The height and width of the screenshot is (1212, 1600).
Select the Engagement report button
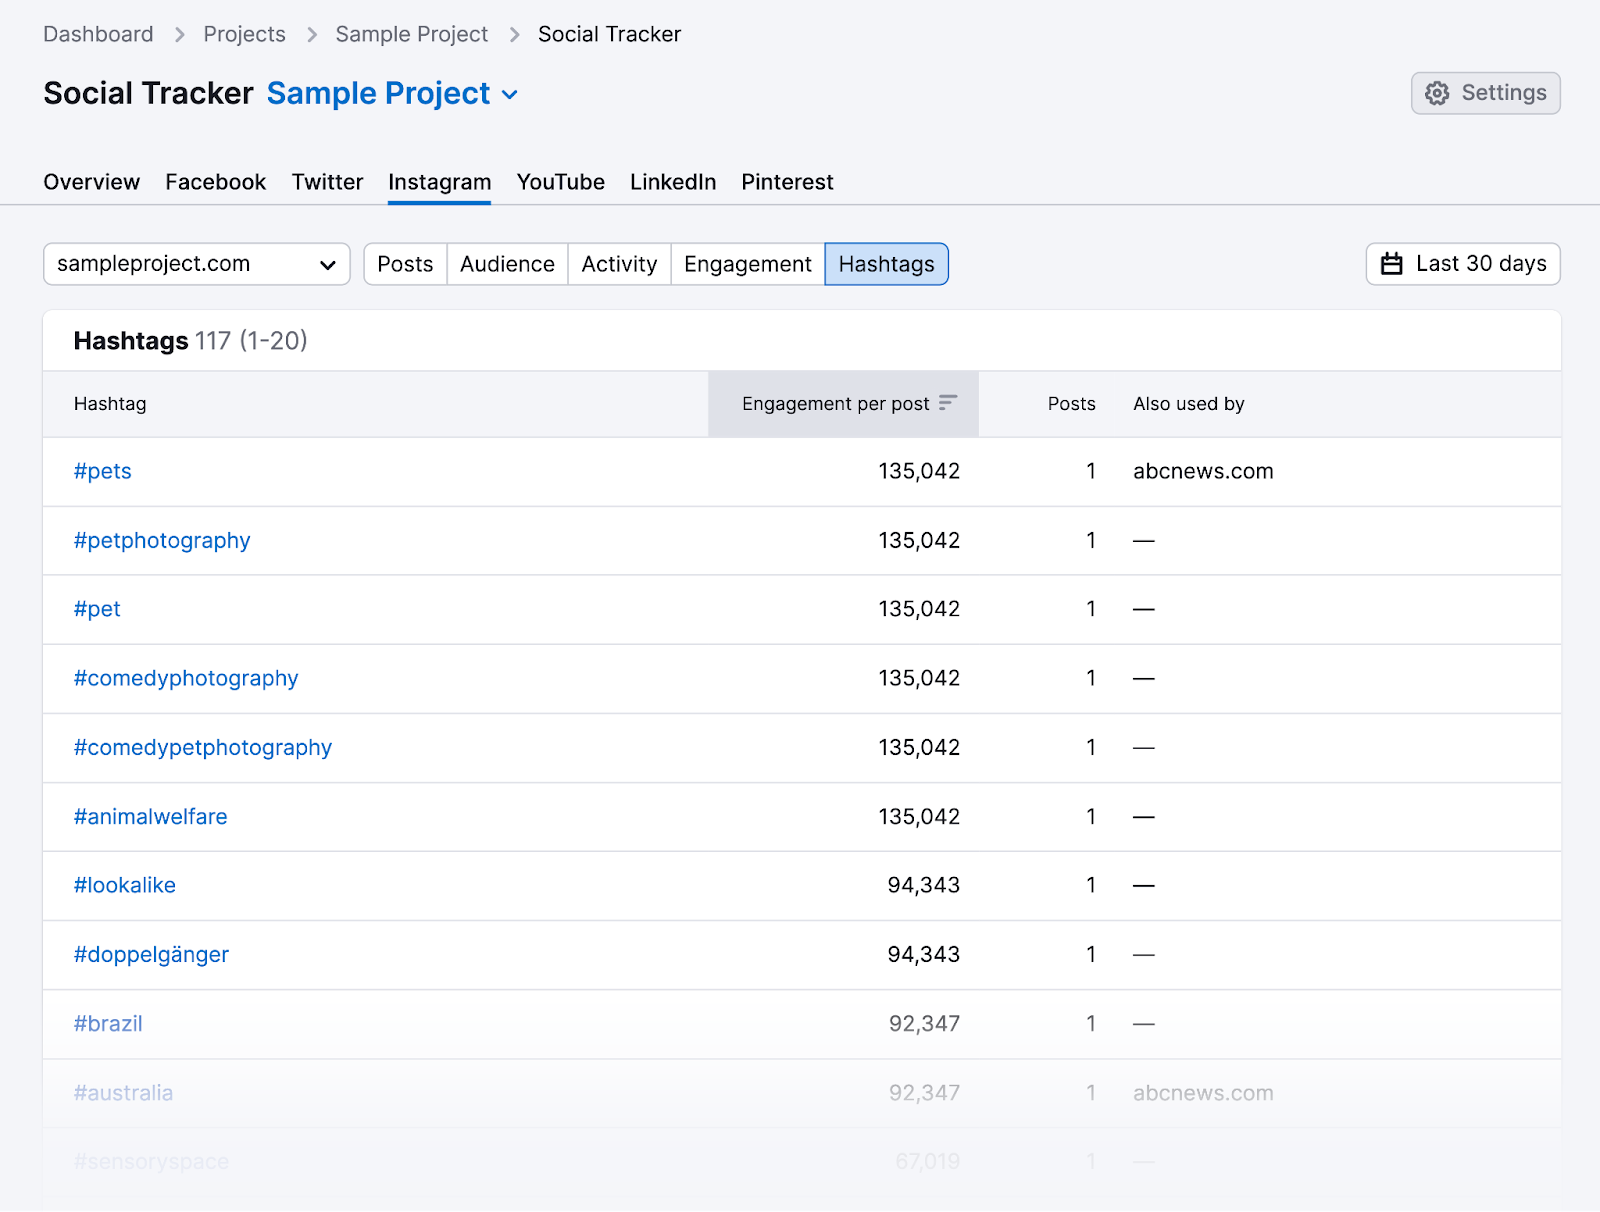748,264
